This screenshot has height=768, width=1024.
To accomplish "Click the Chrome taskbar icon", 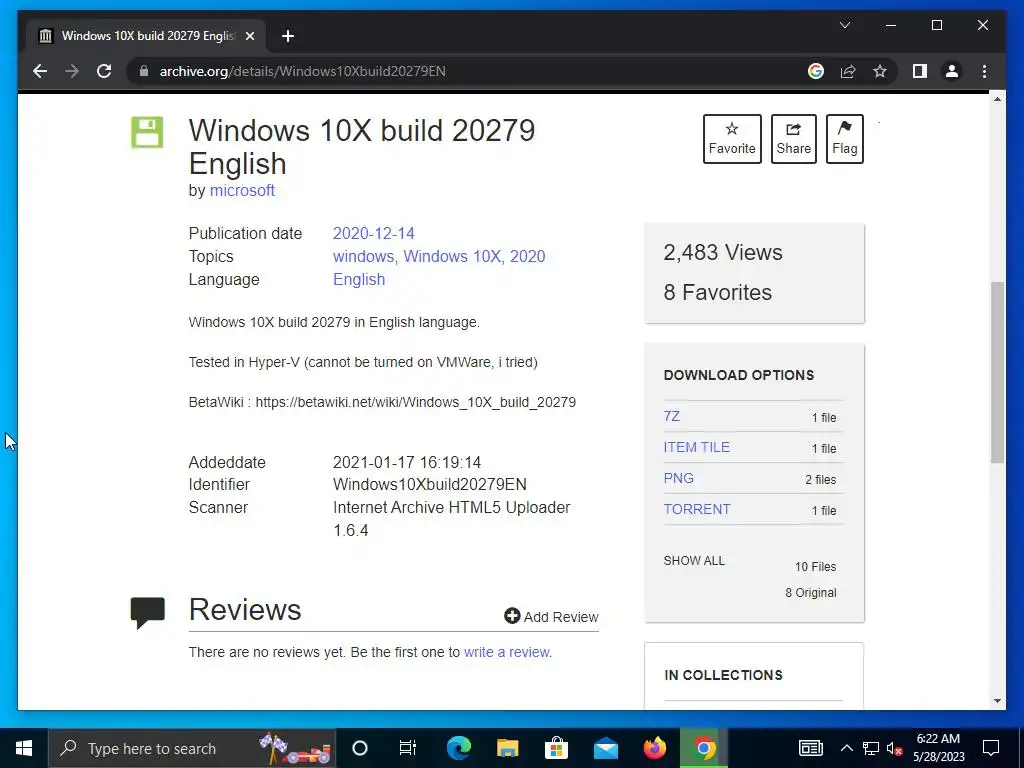I will [704, 748].
